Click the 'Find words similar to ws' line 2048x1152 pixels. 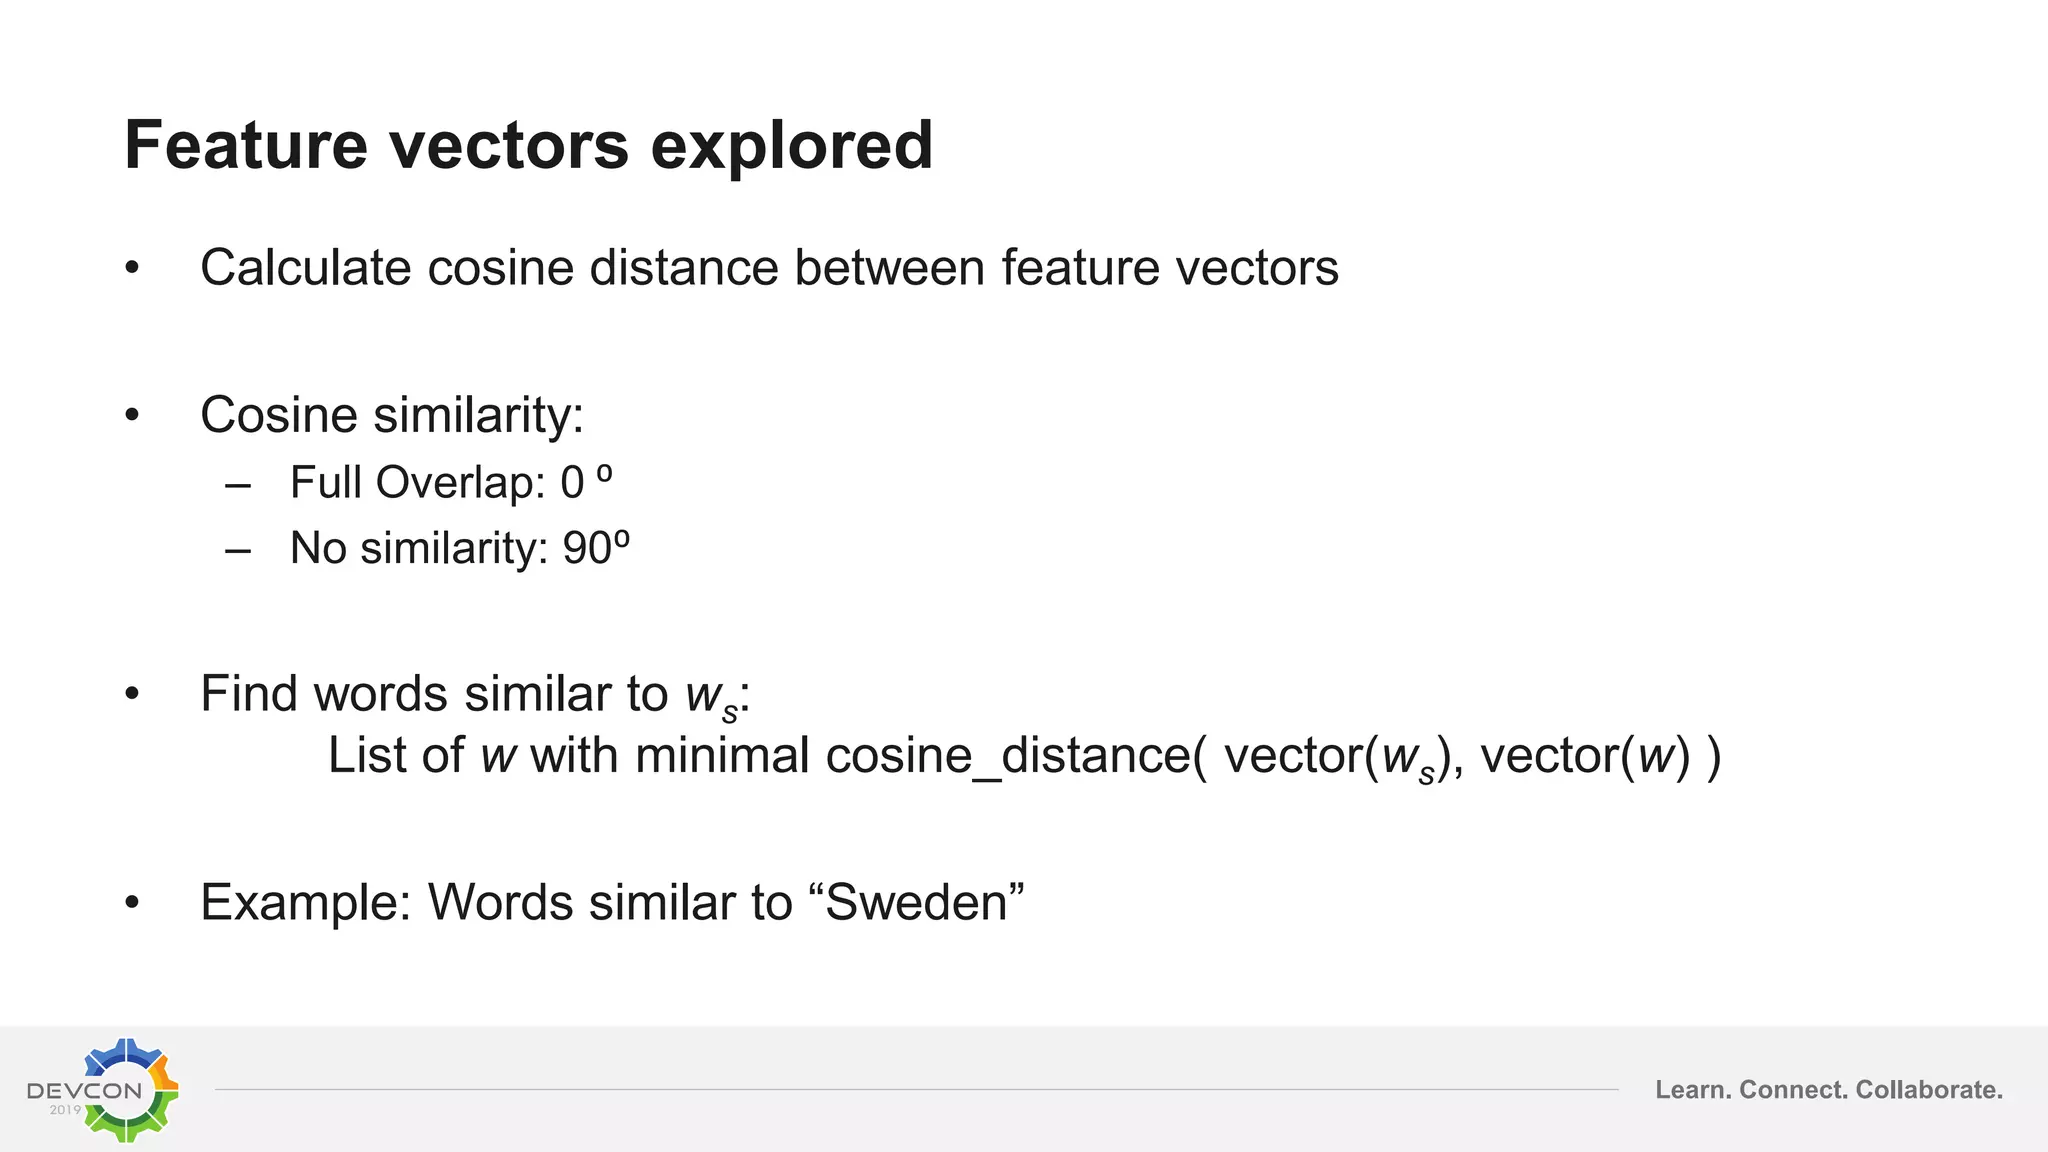click(x=475, y=695)
